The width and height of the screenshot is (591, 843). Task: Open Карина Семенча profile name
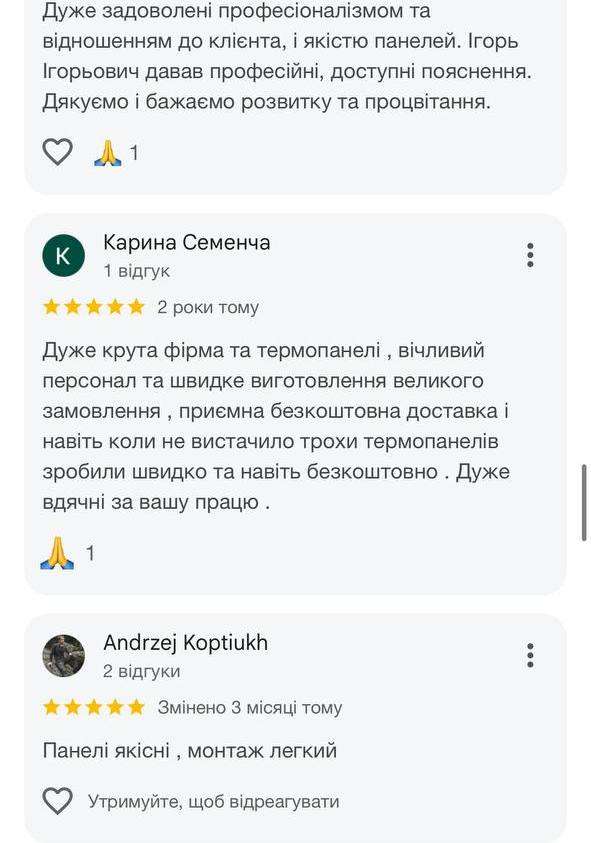click(x=187, y=242)
